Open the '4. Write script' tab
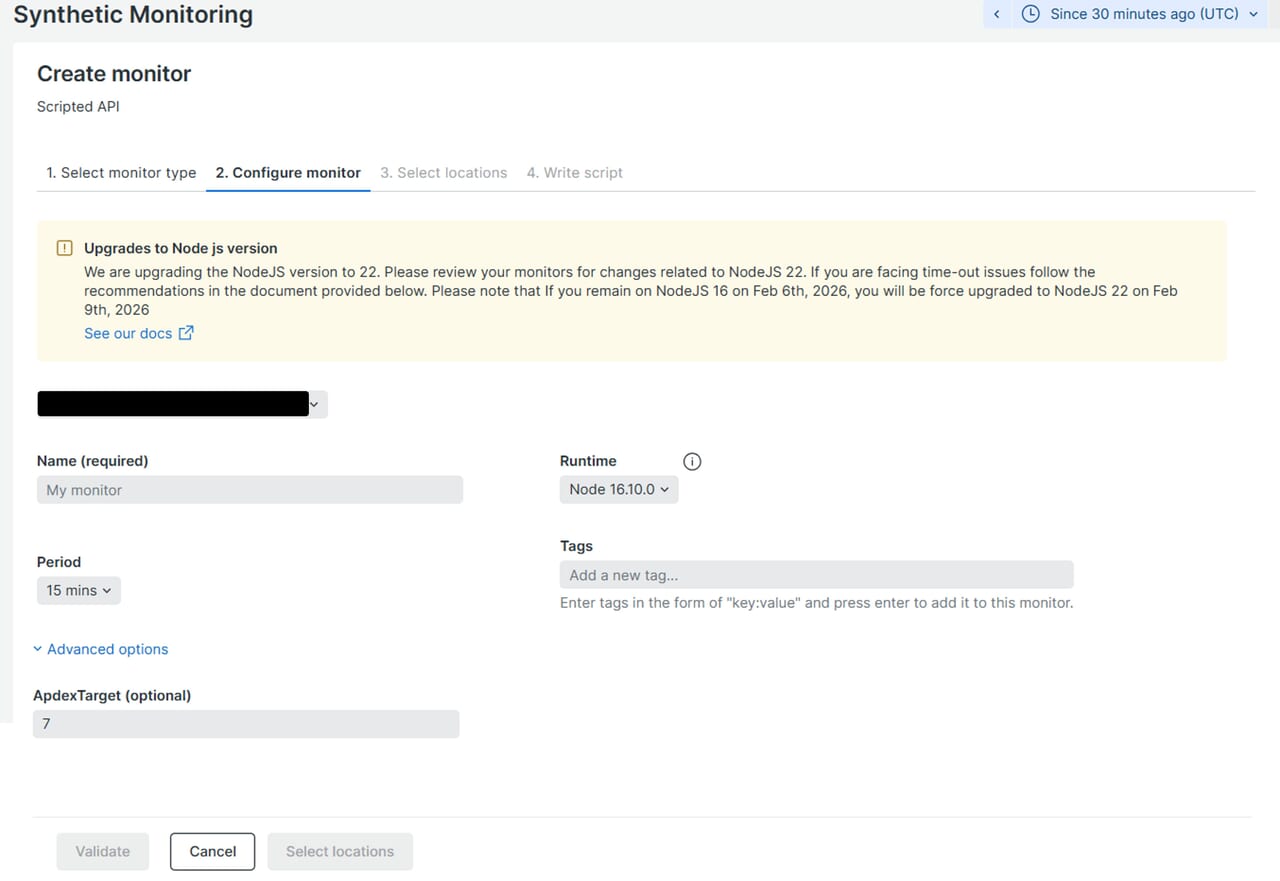Image resolution: width=1280 pixels, height=881 pixels. tap(574, 173)
